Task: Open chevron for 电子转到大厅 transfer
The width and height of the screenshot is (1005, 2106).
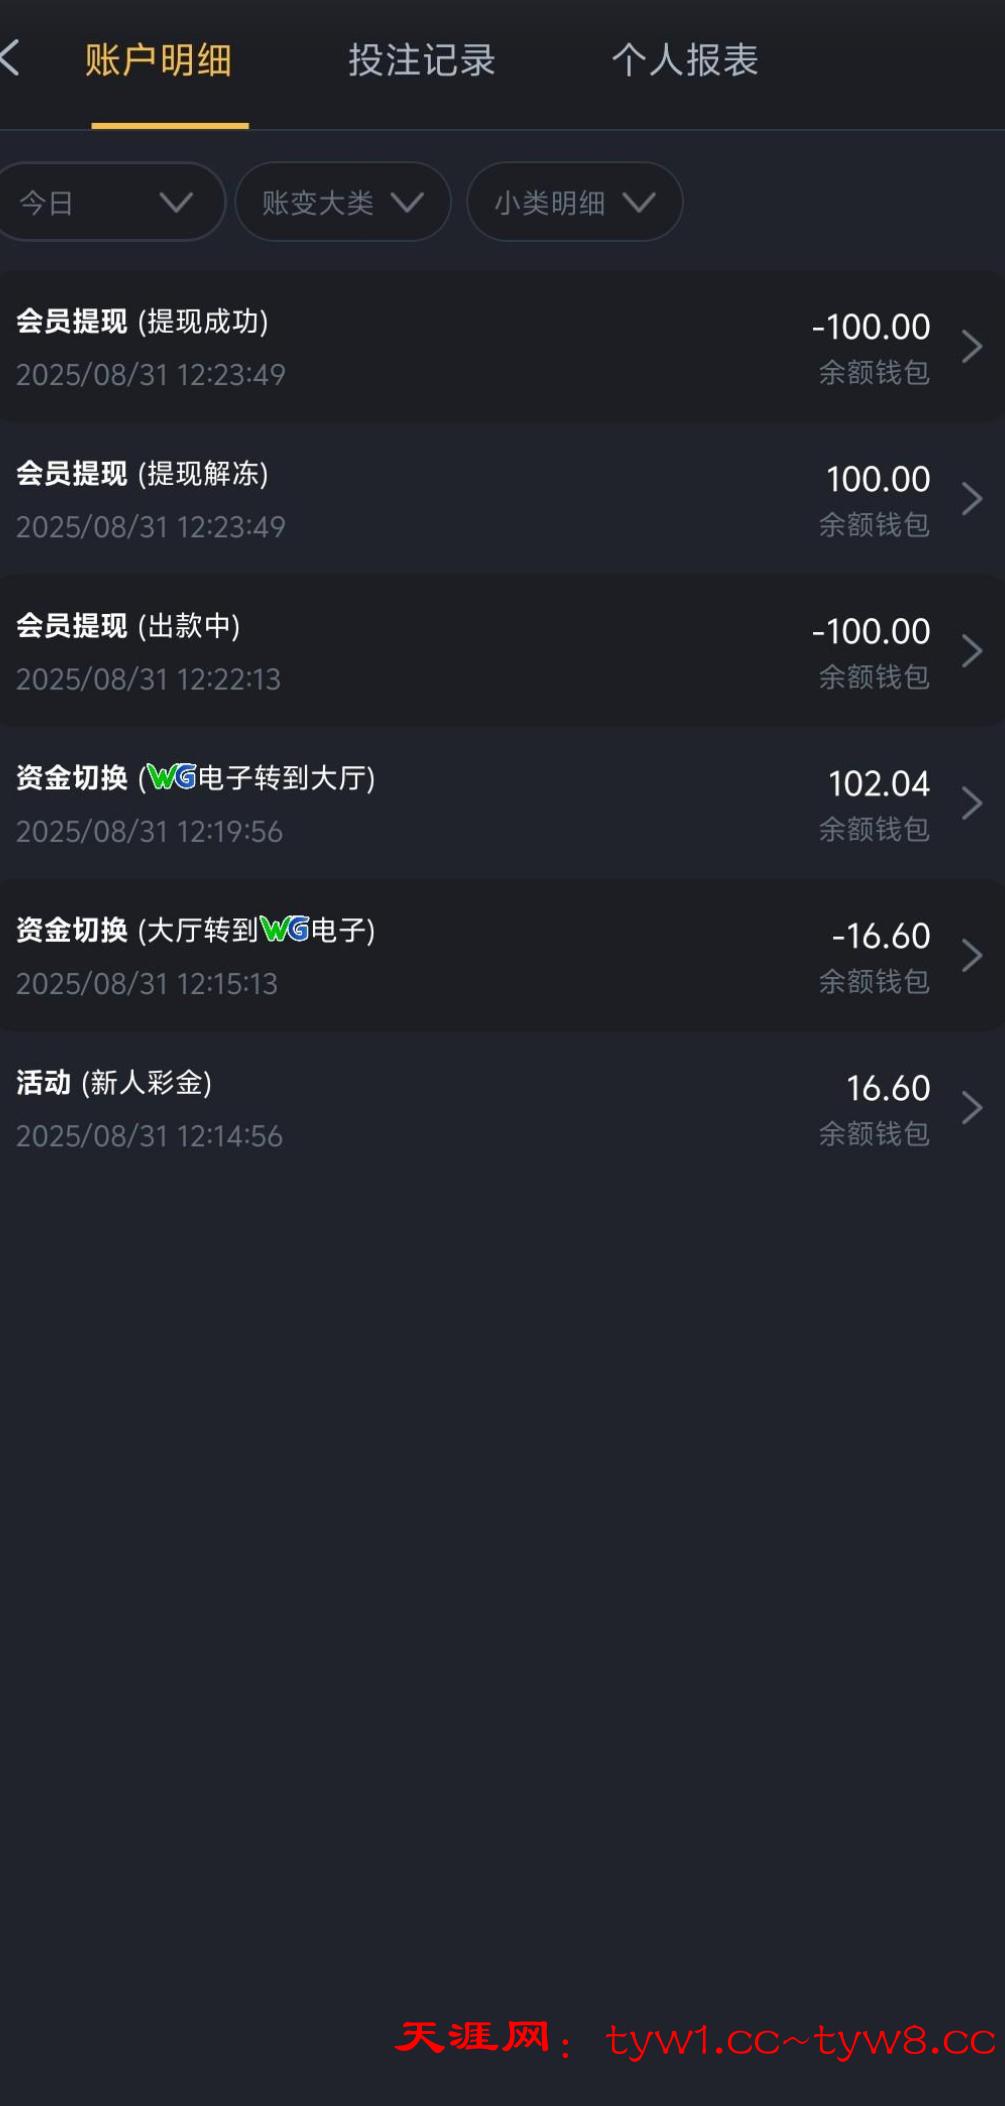Action: click(971, 803)
